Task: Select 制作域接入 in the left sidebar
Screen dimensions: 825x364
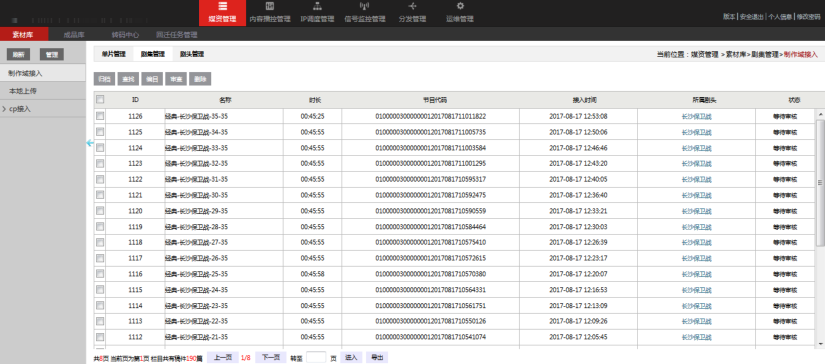Action: pos(25,73)
